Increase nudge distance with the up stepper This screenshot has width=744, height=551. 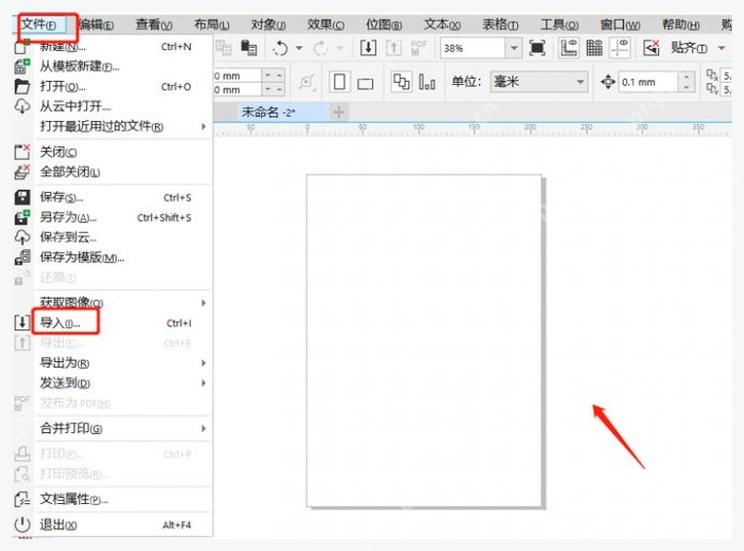coord(686,77)
